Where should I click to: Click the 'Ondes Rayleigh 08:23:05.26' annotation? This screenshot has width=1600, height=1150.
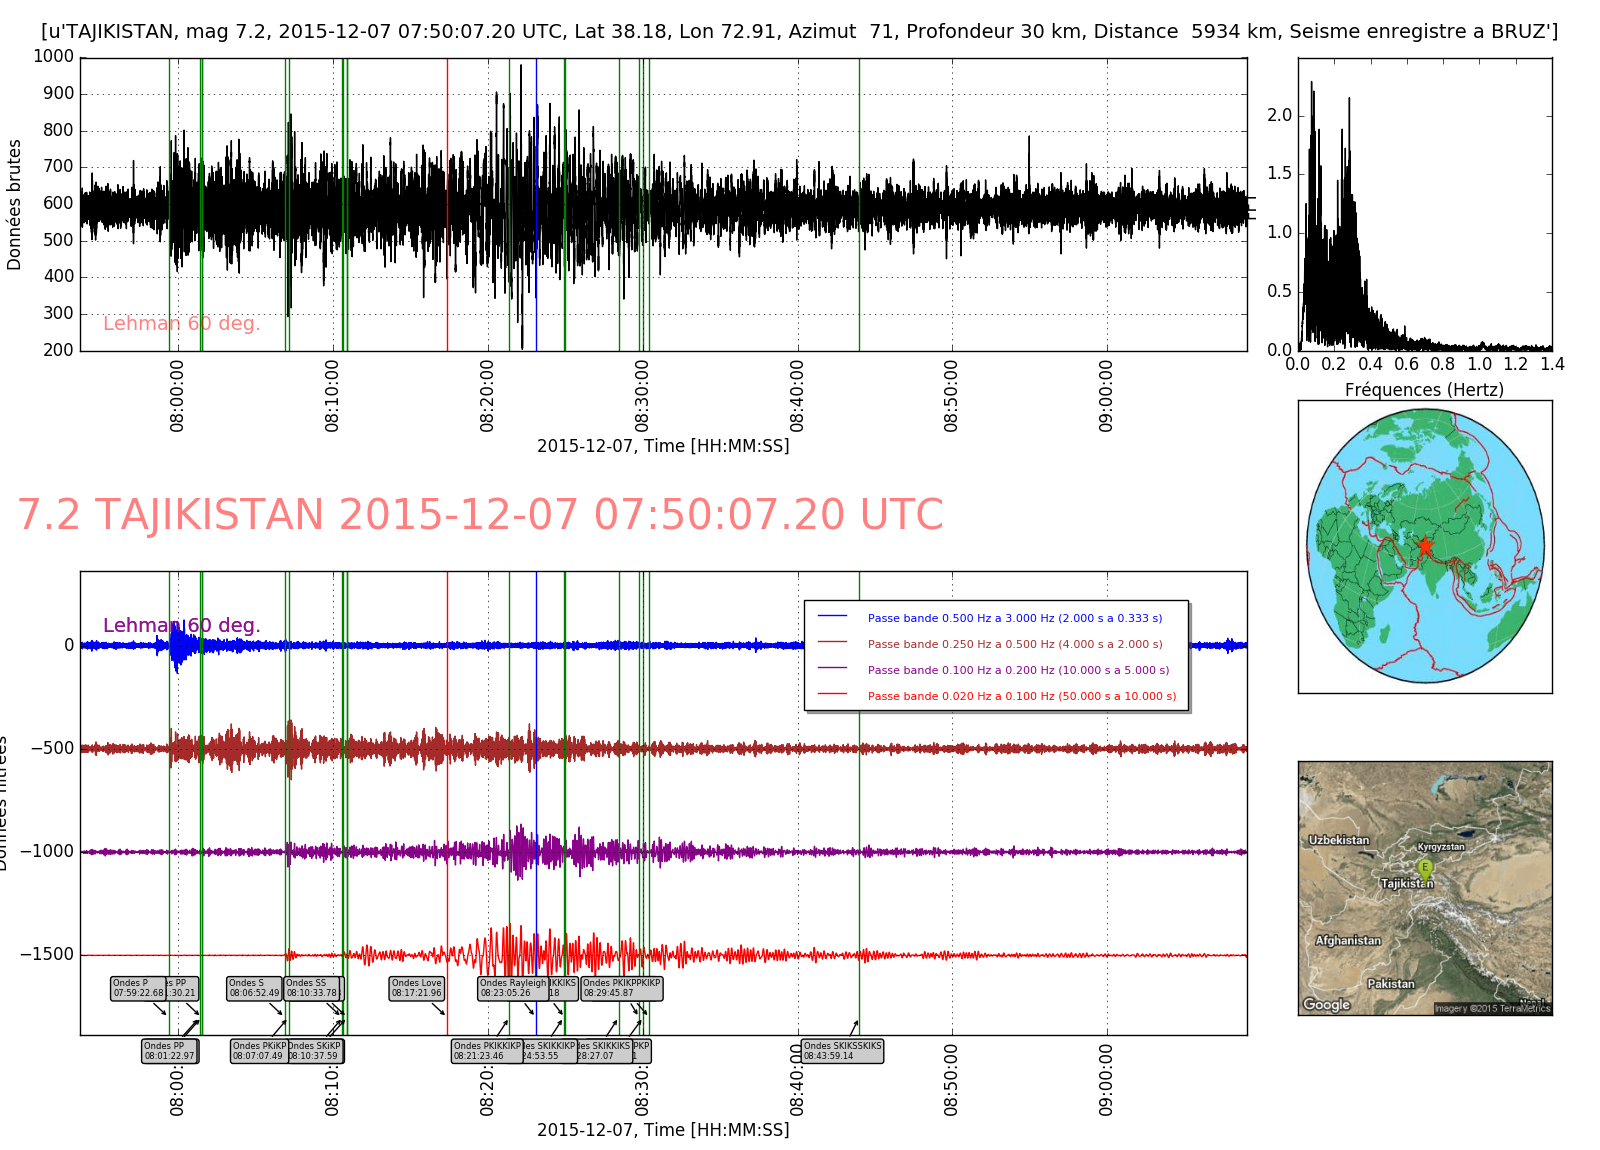click(x=513, y=988)
